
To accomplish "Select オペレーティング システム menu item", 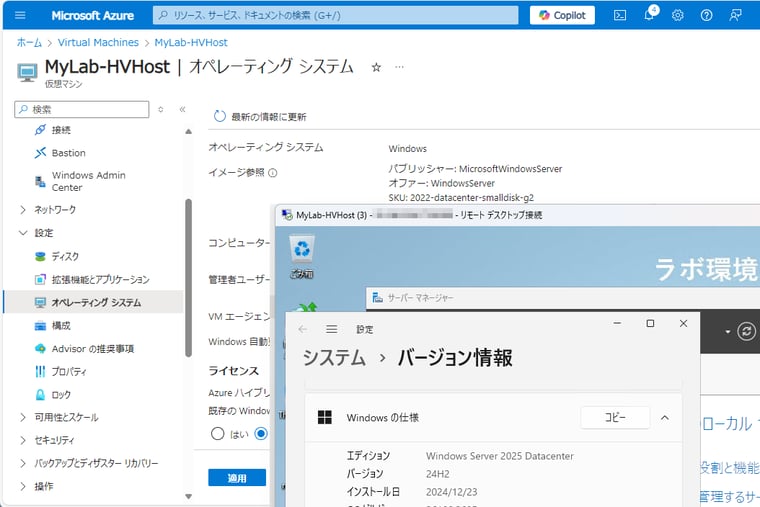I will (96, 302).
